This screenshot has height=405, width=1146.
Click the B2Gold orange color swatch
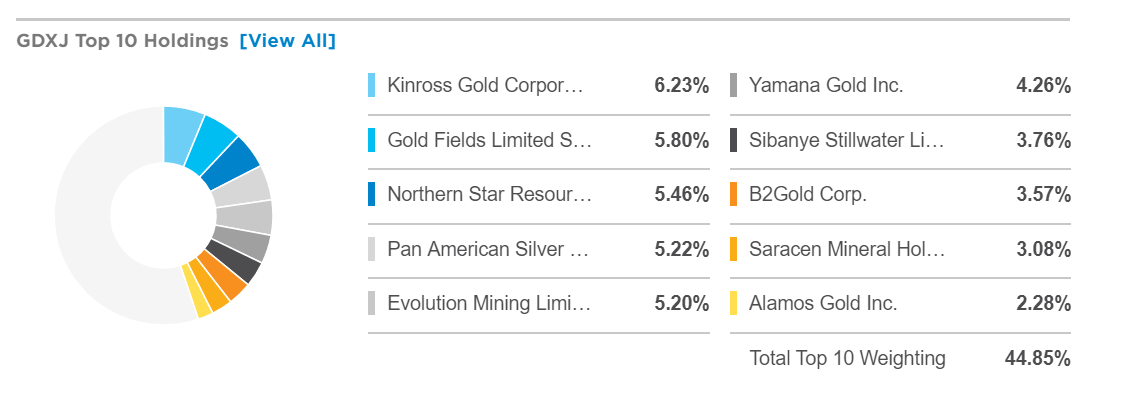point(734,194)
